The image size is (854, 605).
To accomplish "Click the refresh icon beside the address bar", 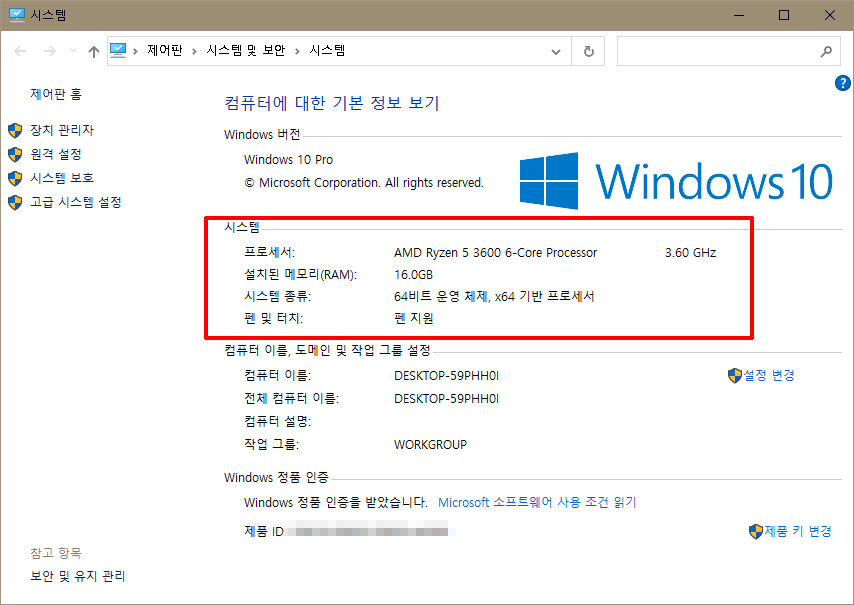I will click(588, 50).
